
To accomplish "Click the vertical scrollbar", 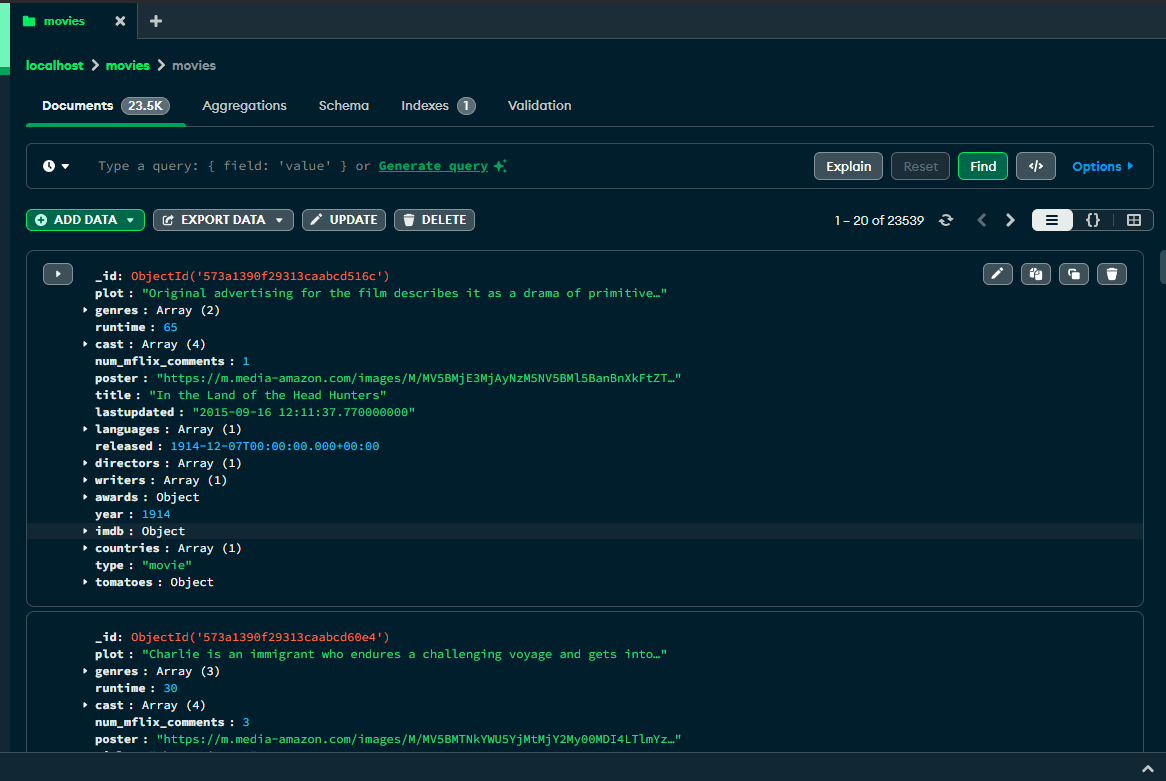I will [1162, 268].
